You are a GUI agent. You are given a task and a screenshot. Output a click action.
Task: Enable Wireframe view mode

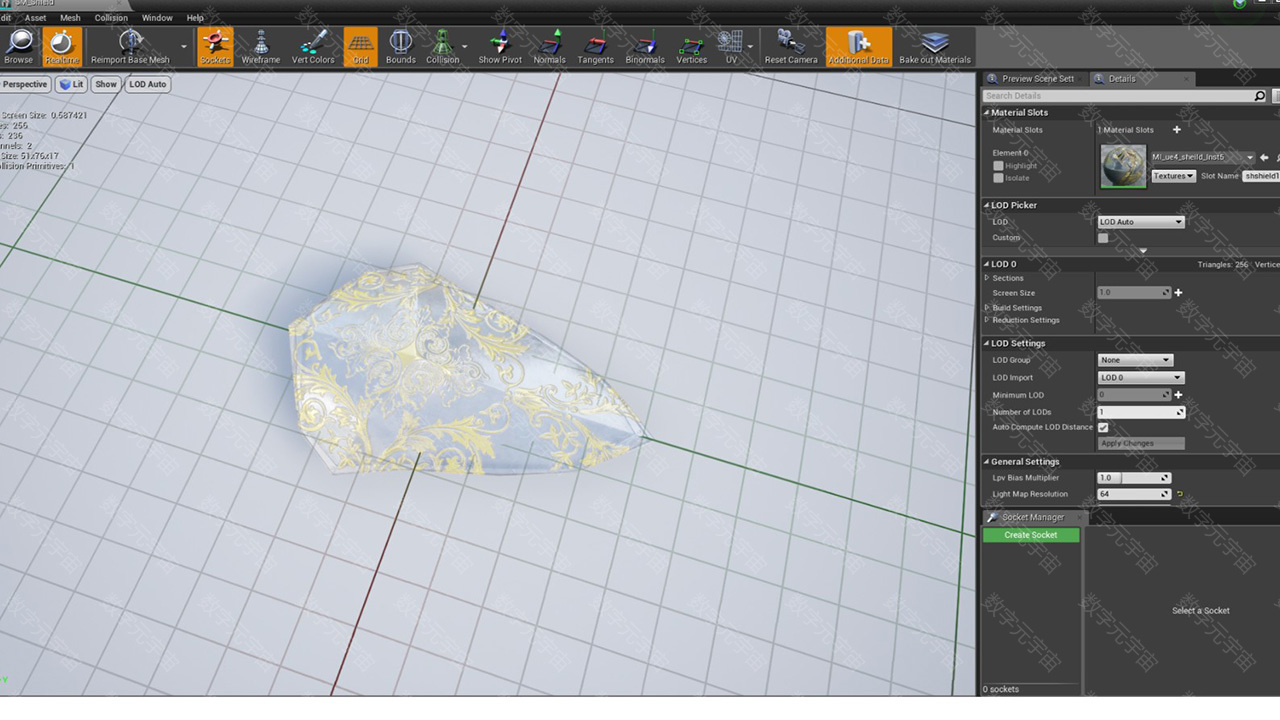pos(261,46)
